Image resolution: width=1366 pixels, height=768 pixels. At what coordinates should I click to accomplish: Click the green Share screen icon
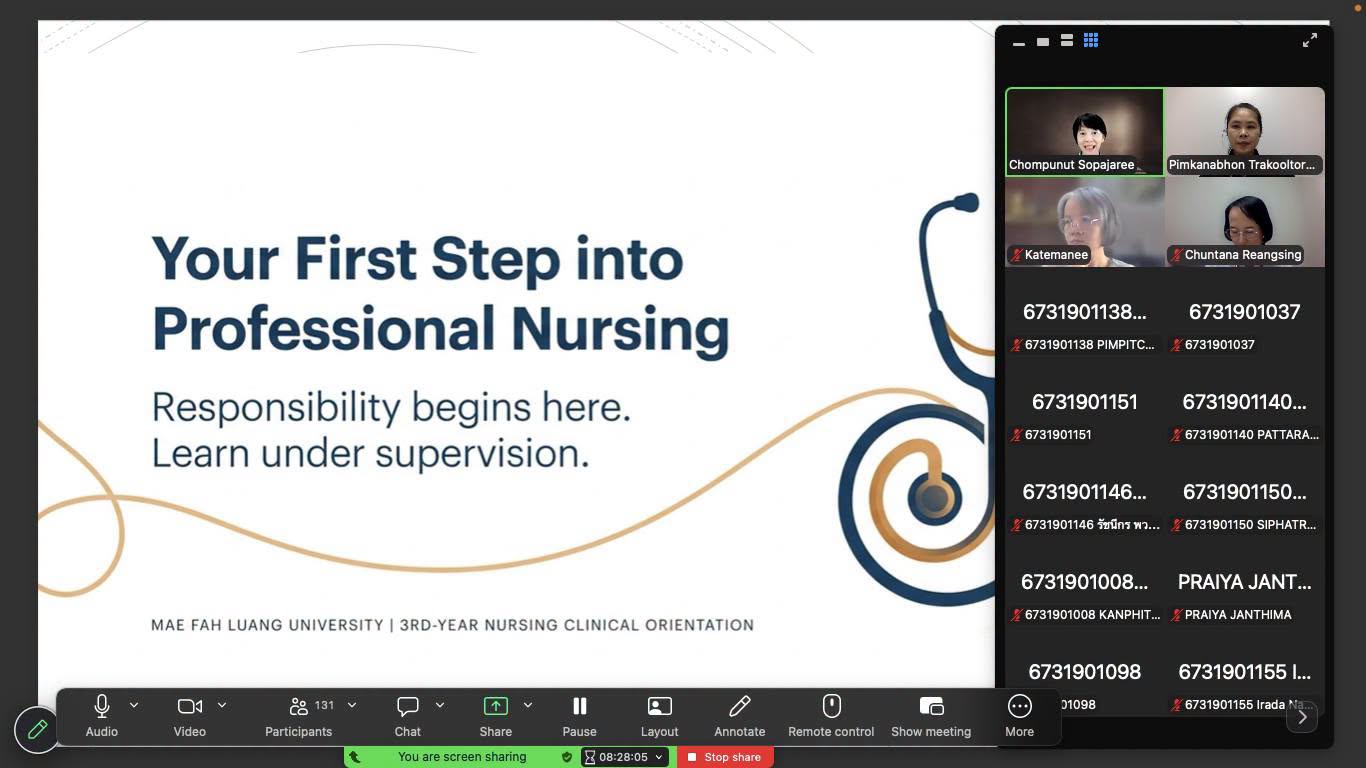click(x=495, y=706)
